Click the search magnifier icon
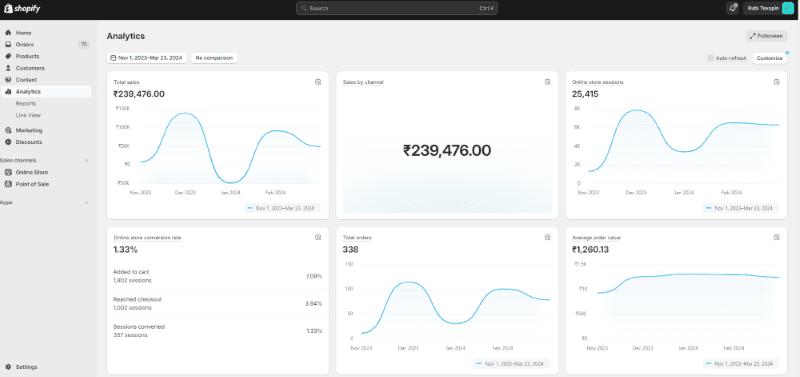This screenshot has width=800, height=377. coord(304,8)
